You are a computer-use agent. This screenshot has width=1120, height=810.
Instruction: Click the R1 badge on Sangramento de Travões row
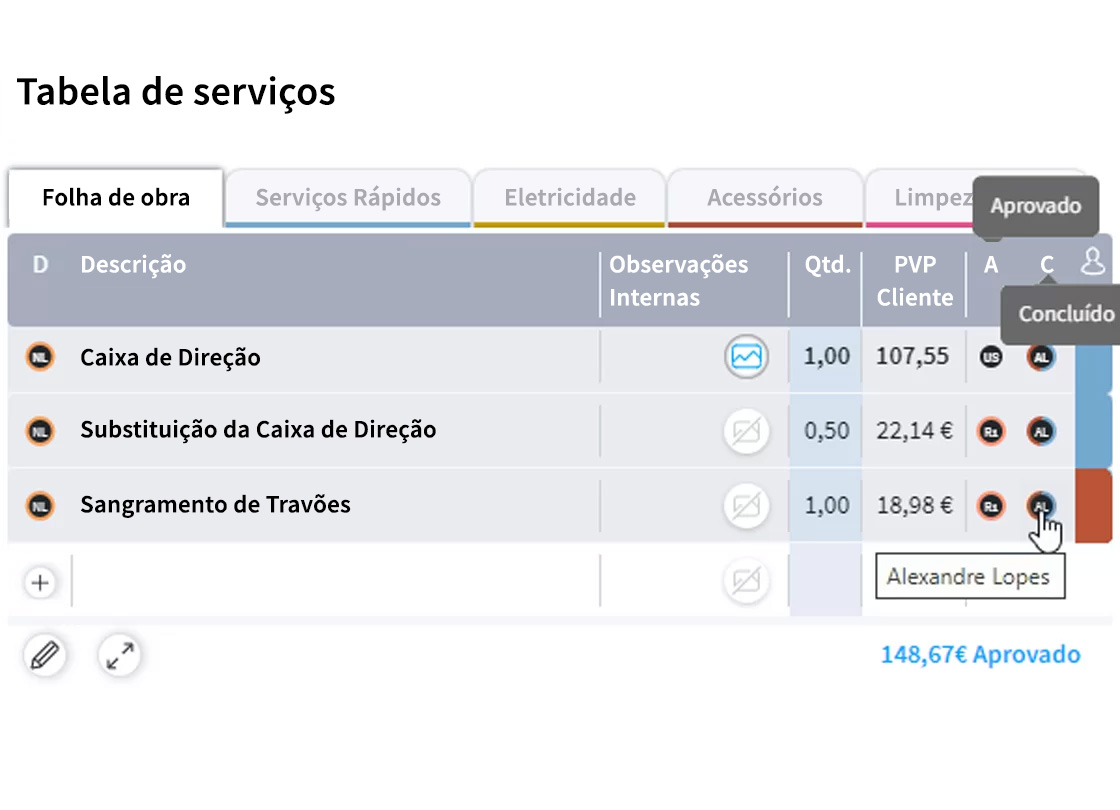pos(991,506)
